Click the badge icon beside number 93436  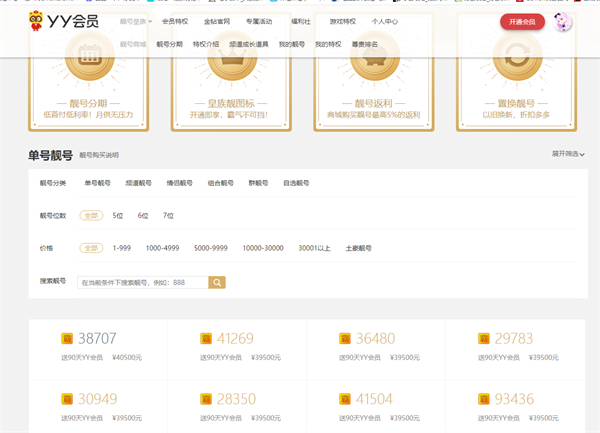484,399
